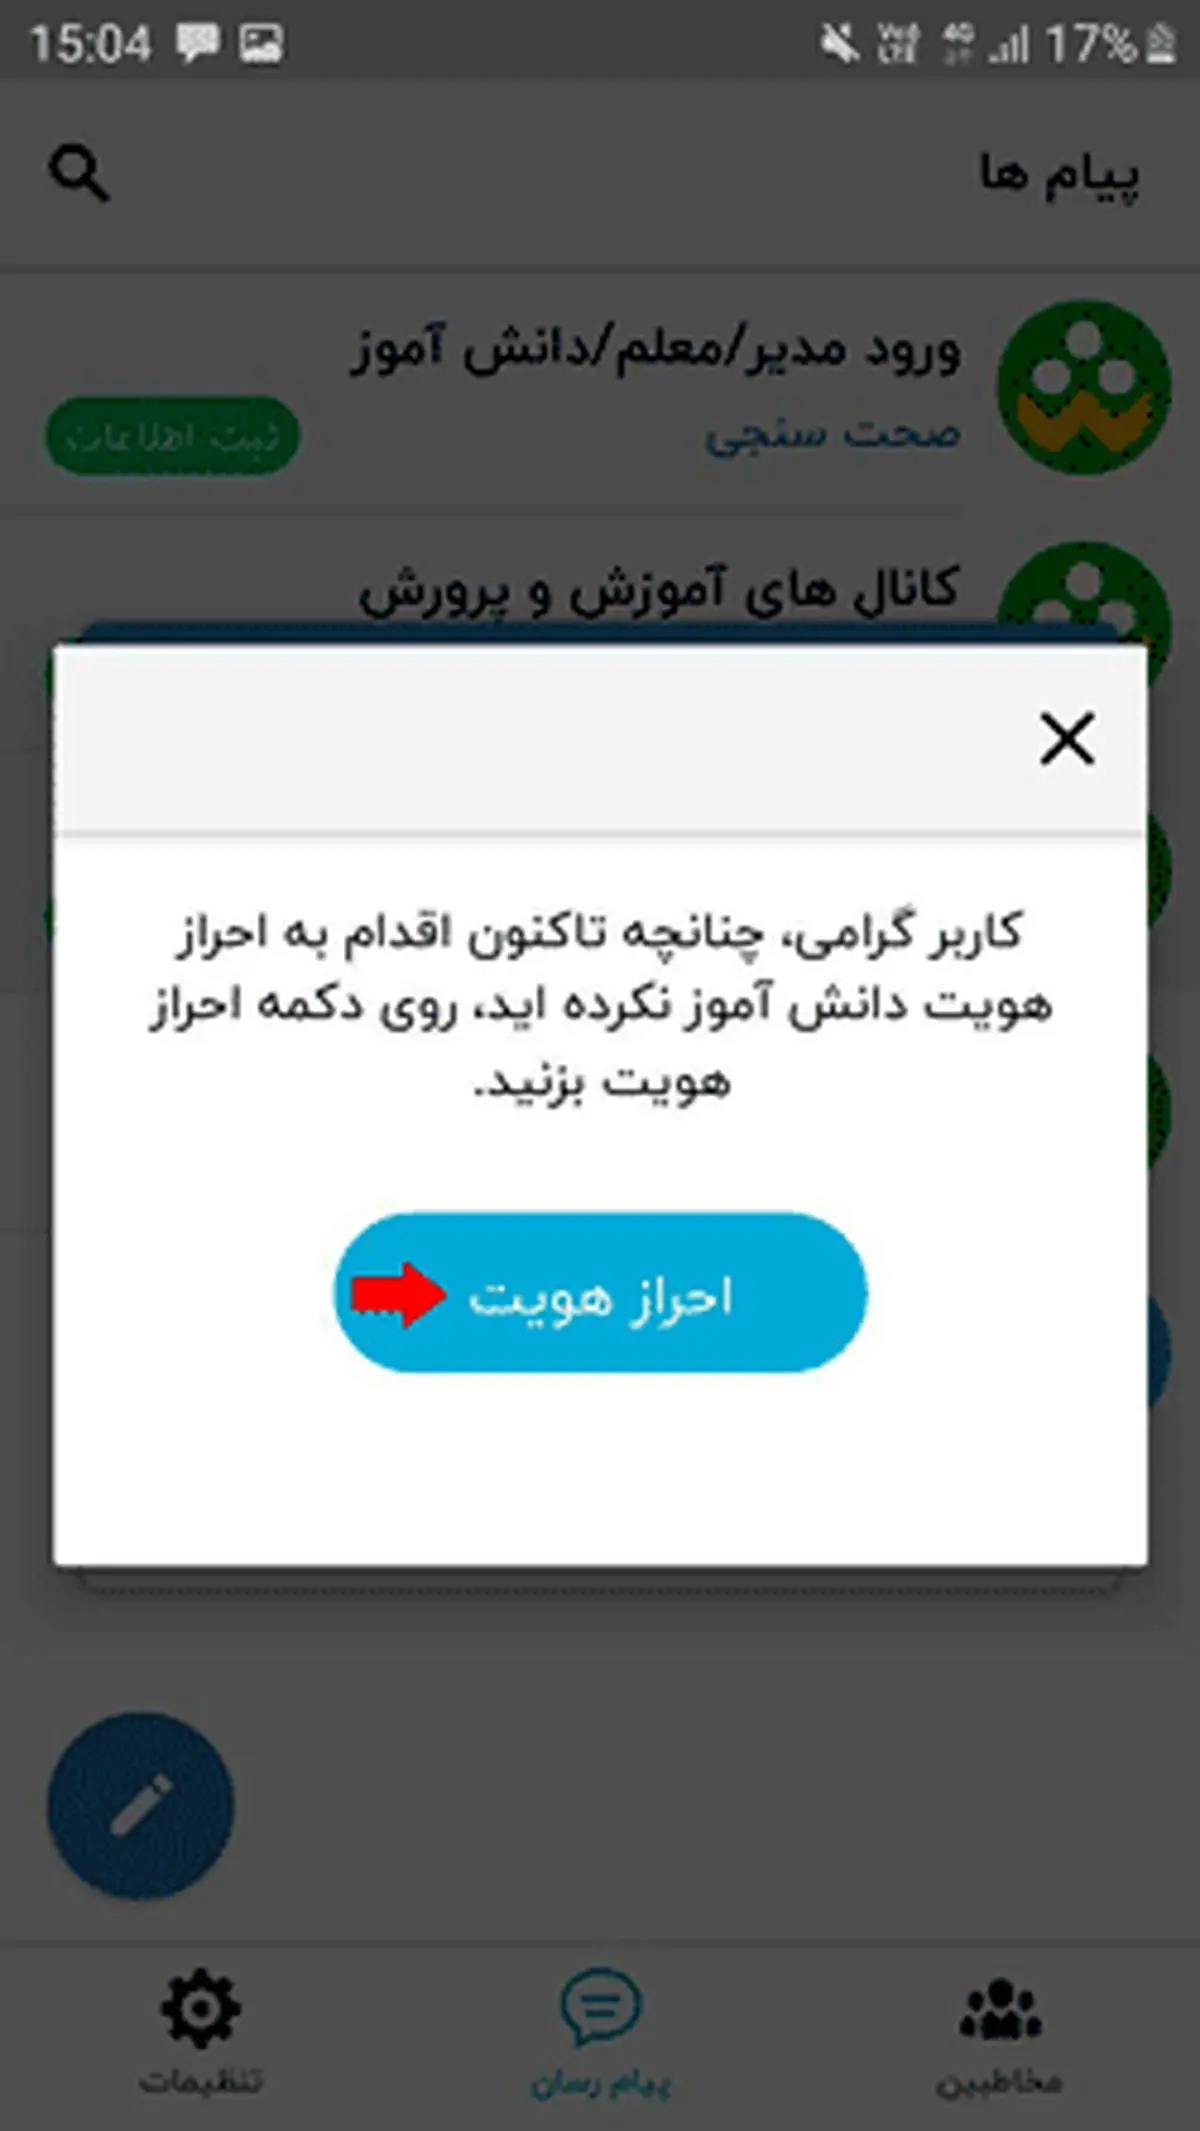Tap the first chat's green avatar
This screenshot has width=1200, height=2131.
tap(1084, 387)
